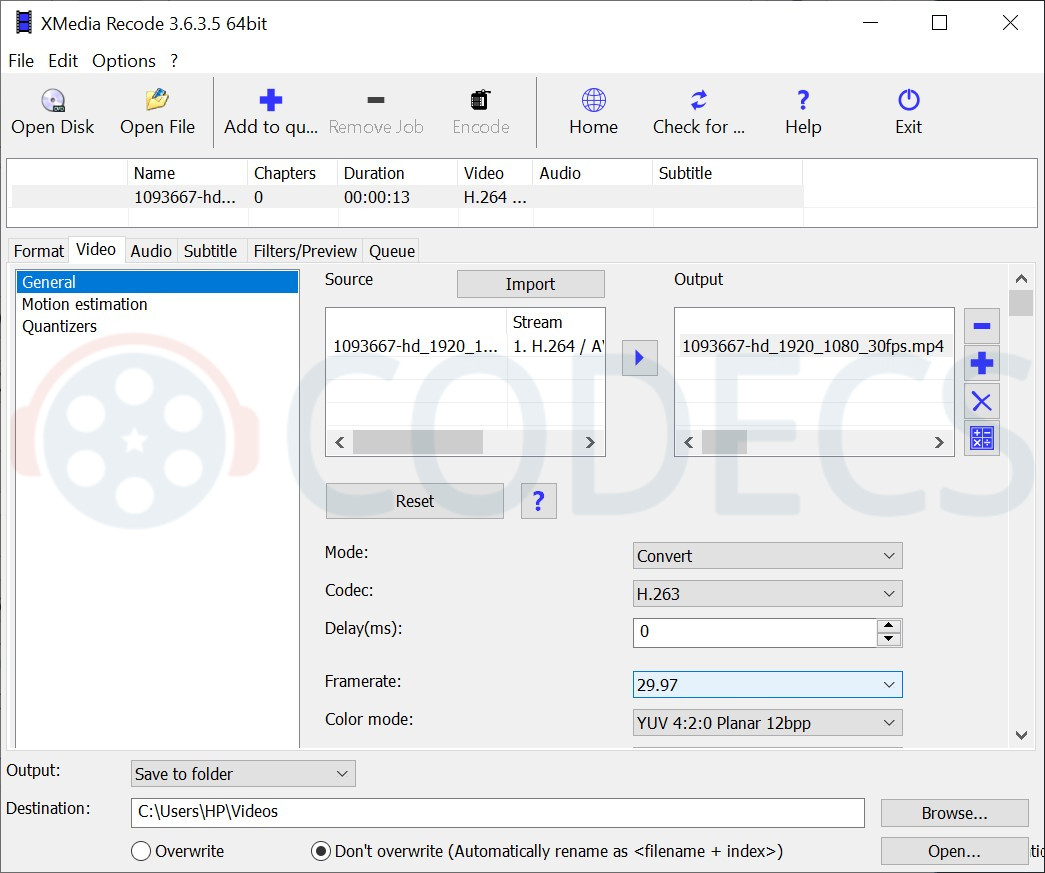Click the Name column header
Viewport: 1045px width, 873px height.
tap(187, 173)
